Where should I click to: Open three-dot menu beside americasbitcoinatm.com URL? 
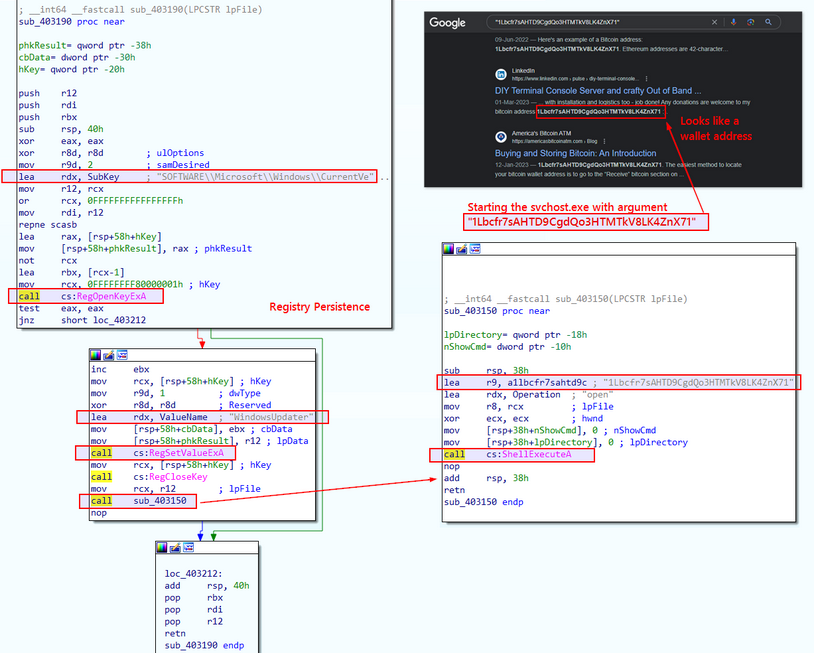[605, 141]
